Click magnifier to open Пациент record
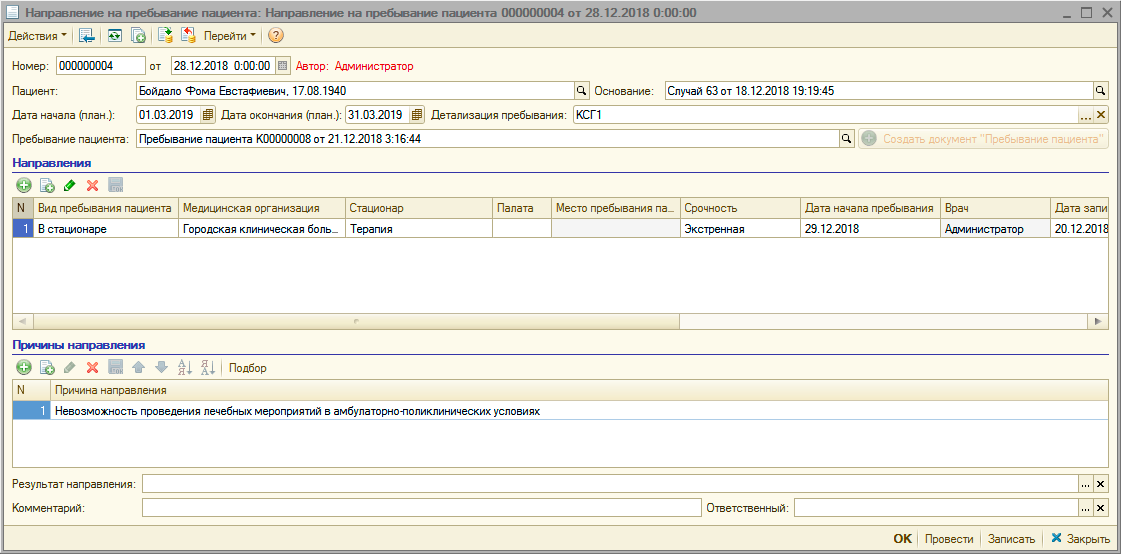This screenshot has width=1121, height=554. (578, 91)
